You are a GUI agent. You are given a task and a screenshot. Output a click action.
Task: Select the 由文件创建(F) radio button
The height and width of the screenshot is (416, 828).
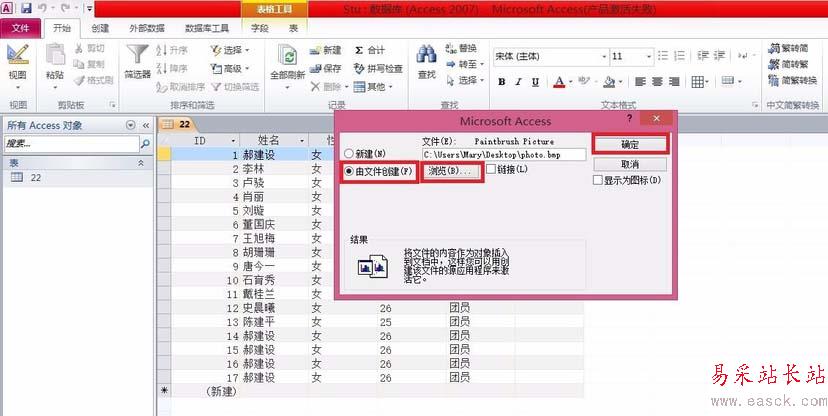coord(349,172)
